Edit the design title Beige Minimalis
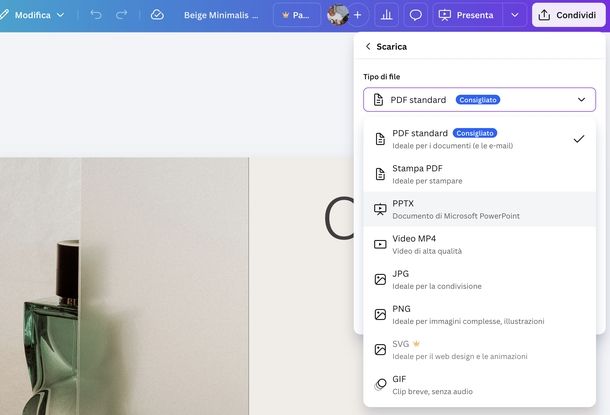This screenshot has height=415, width=610. tap(221, 15)
